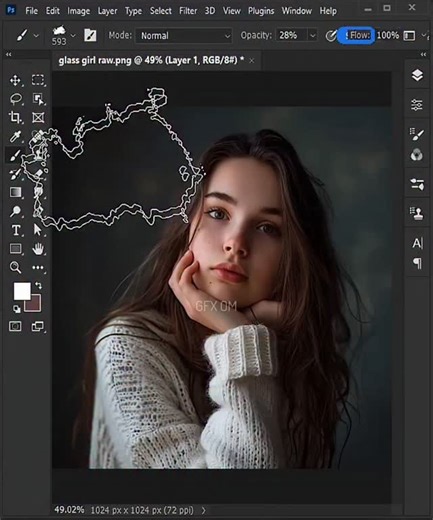The width and height of the screenshot is (433, 520).
Task: Open the Clone Source panel icon
Action: [417, 213]
